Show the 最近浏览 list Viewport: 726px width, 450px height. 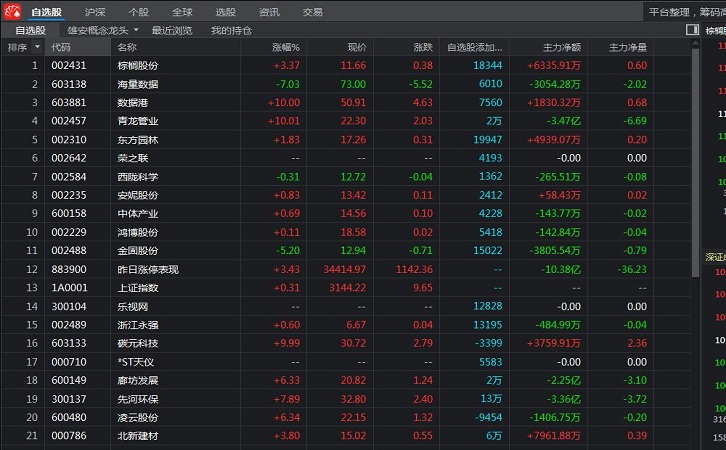point(172,31)
